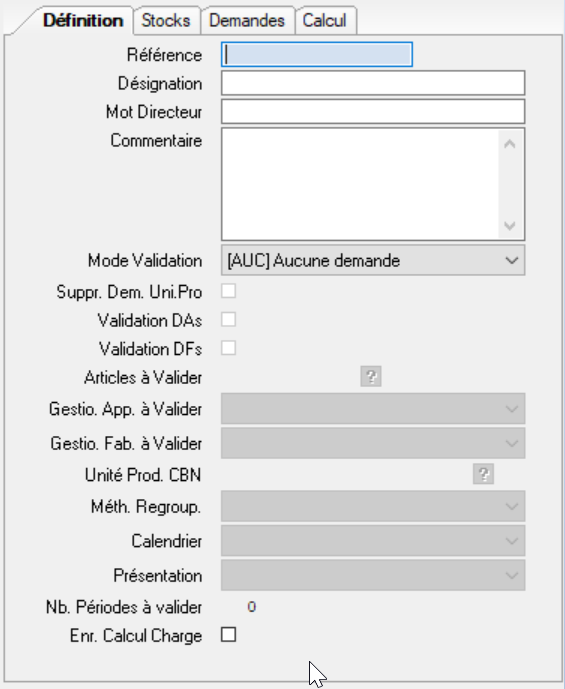565x689 pixels.
Task: Click into the Mot Directeur field
Action: tap(373, 111)
